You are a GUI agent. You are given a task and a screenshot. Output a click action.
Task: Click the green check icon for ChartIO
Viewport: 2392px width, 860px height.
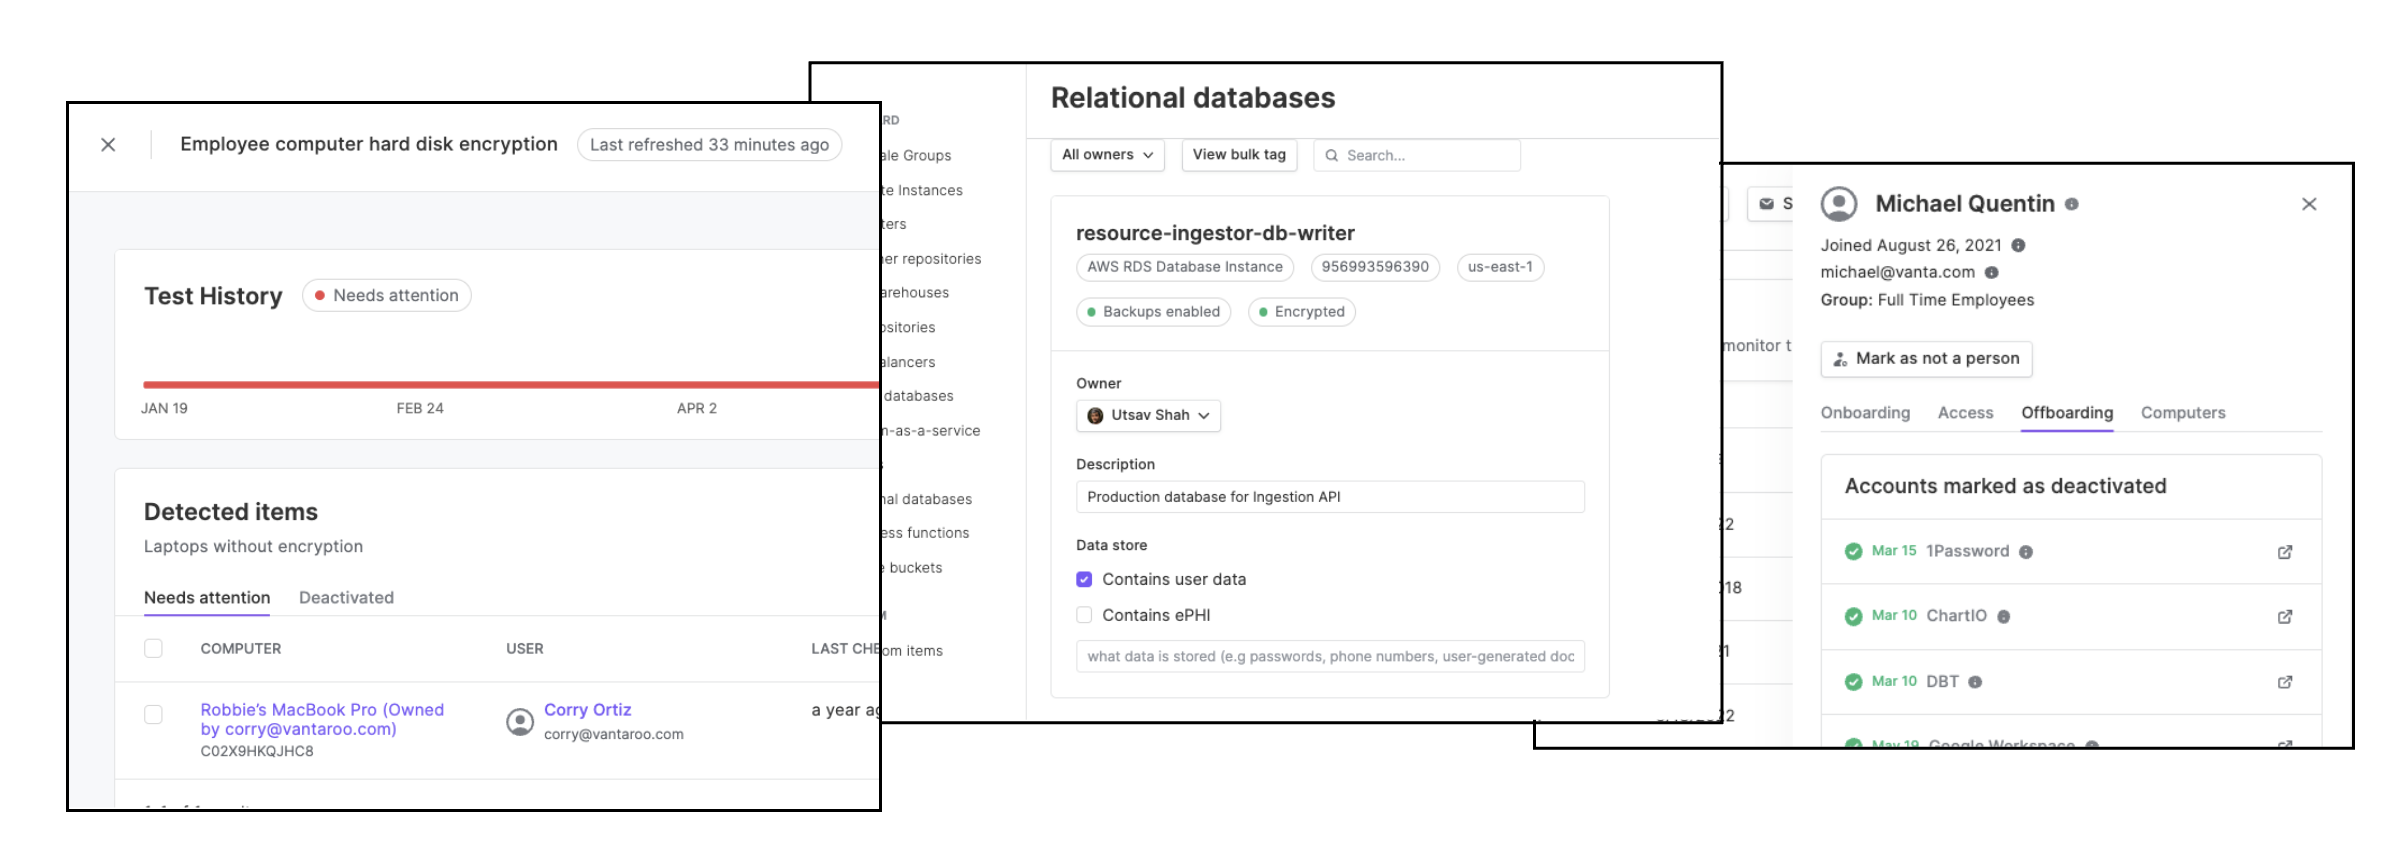point(1853,616)
